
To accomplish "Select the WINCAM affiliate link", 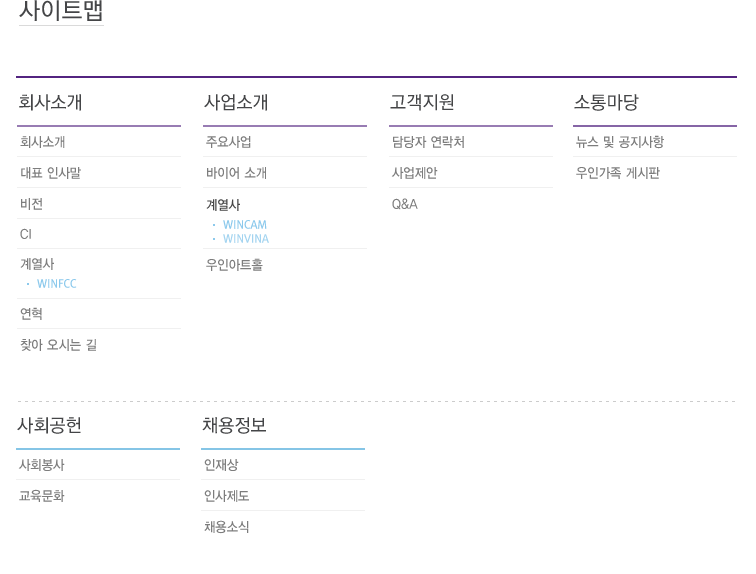I will [244, 225].
